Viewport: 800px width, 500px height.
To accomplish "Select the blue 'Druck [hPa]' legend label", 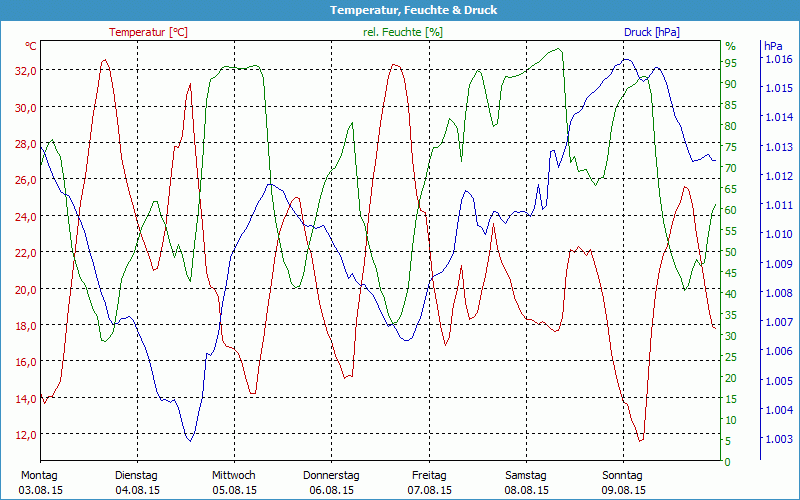I will [x=651, y=32].
